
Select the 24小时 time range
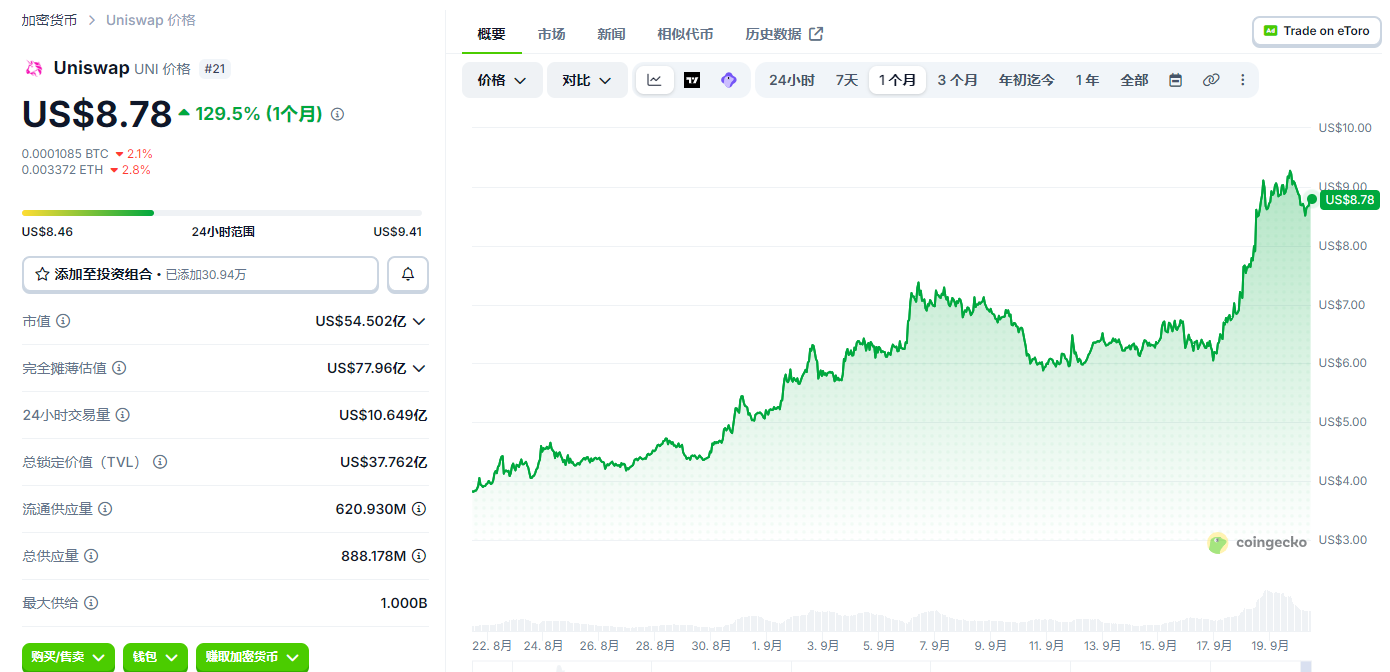(x=792, y=80)
